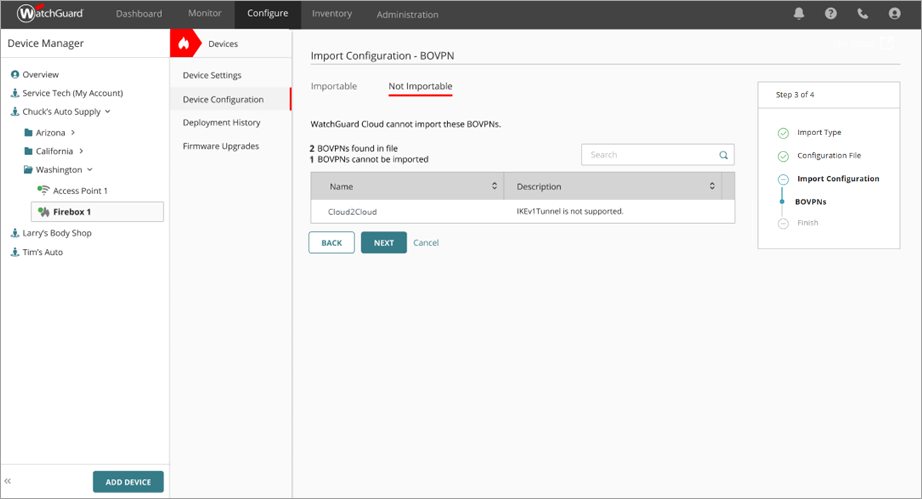Click the Cancel link
Image resolution: width=922 pixels, height=499 pixels.
426,243
